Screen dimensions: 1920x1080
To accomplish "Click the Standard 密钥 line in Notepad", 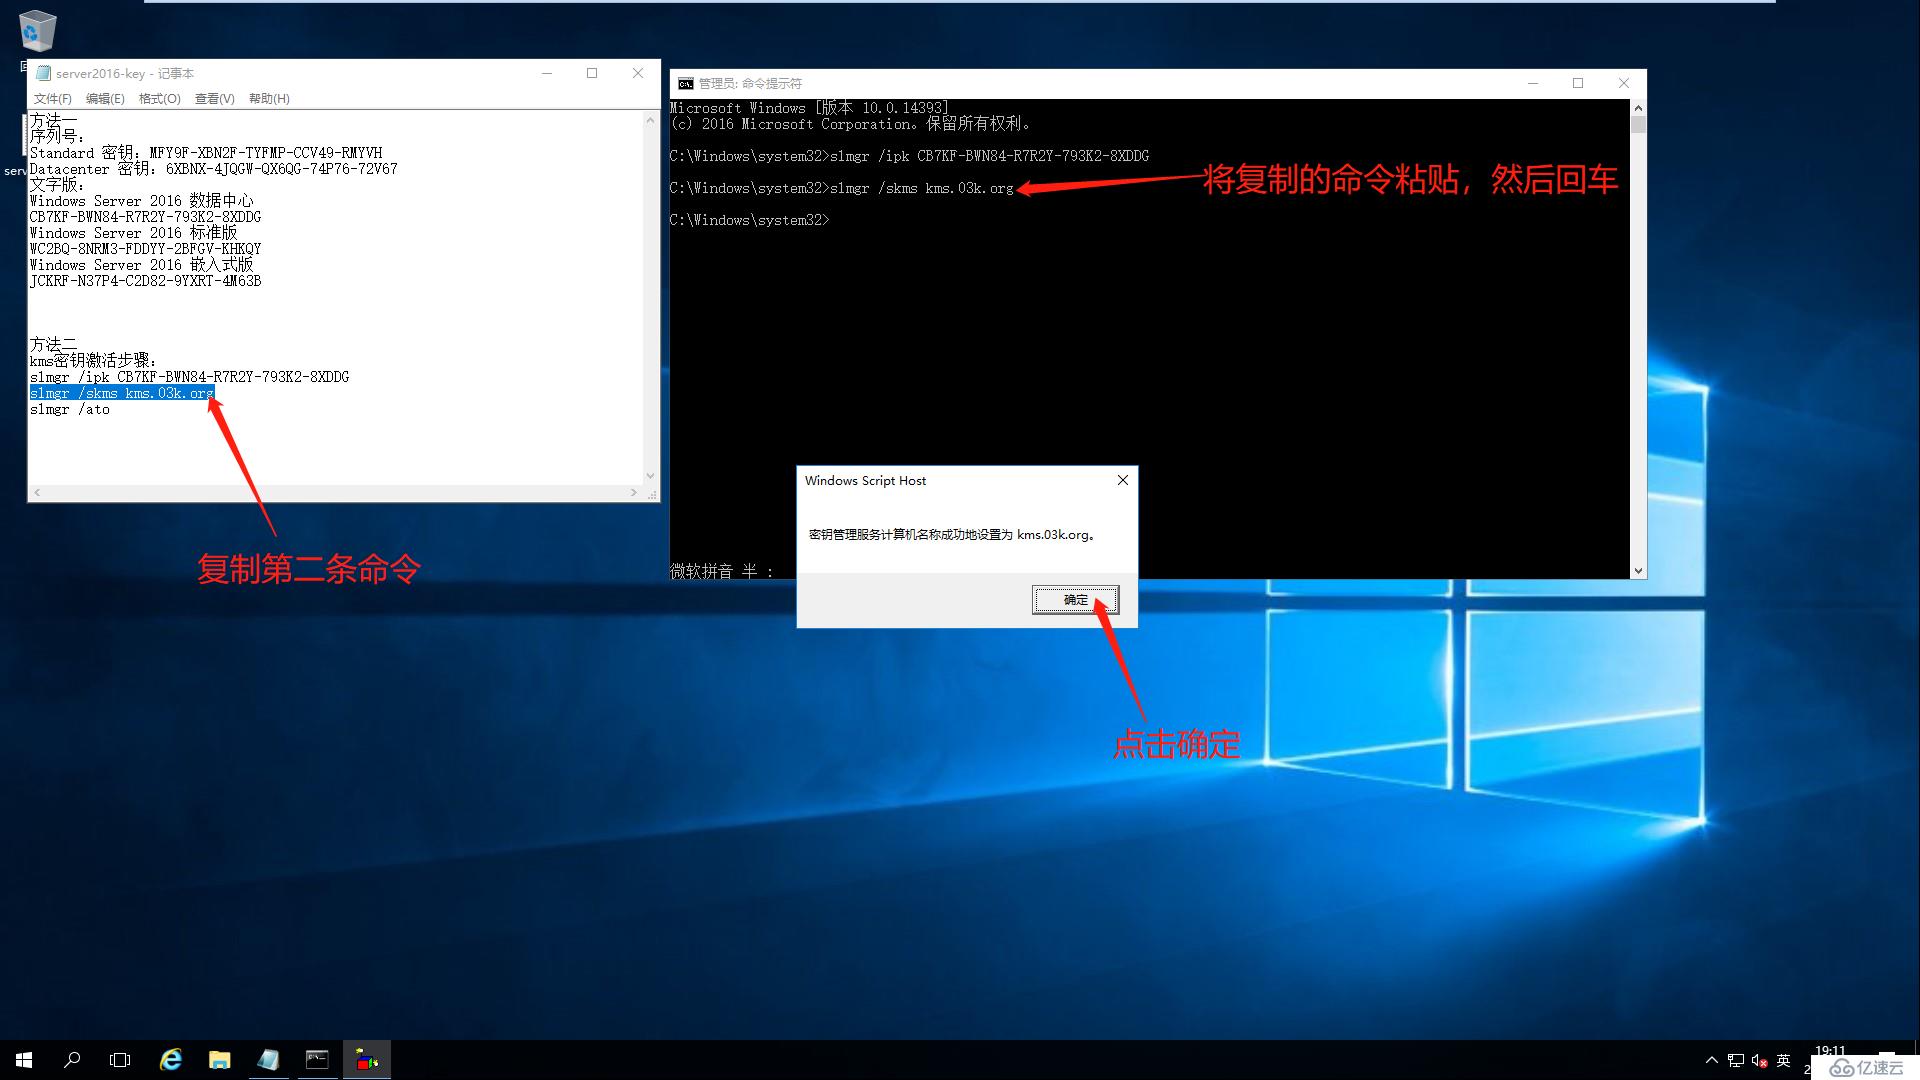I will click(x=206, y=153).
